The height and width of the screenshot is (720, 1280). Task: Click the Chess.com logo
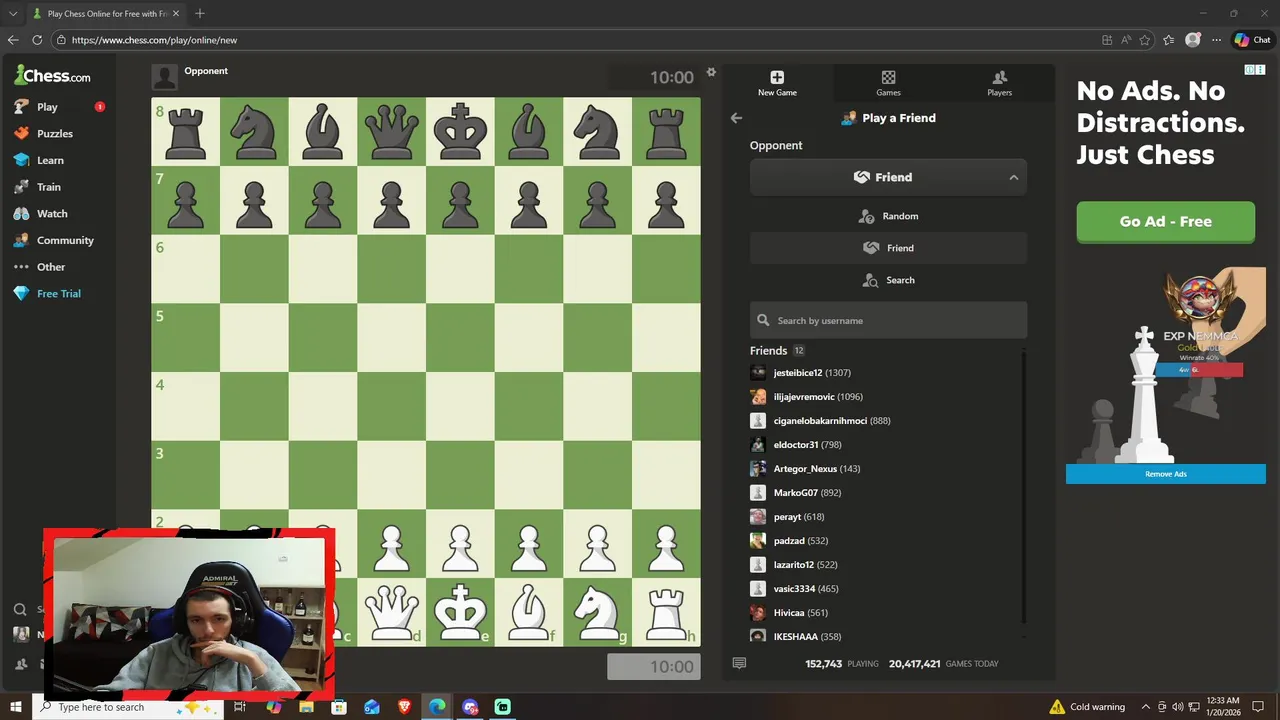(x=52, y=75)
